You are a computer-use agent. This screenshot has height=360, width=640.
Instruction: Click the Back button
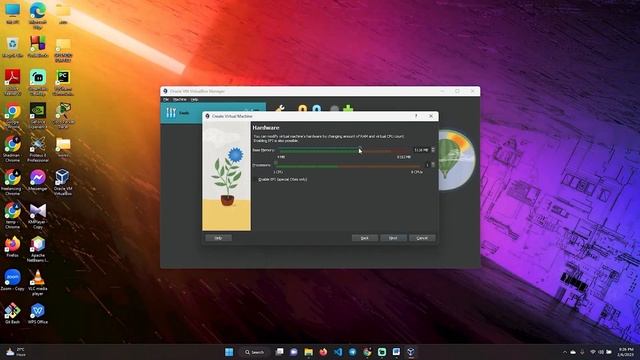(364, 238)
